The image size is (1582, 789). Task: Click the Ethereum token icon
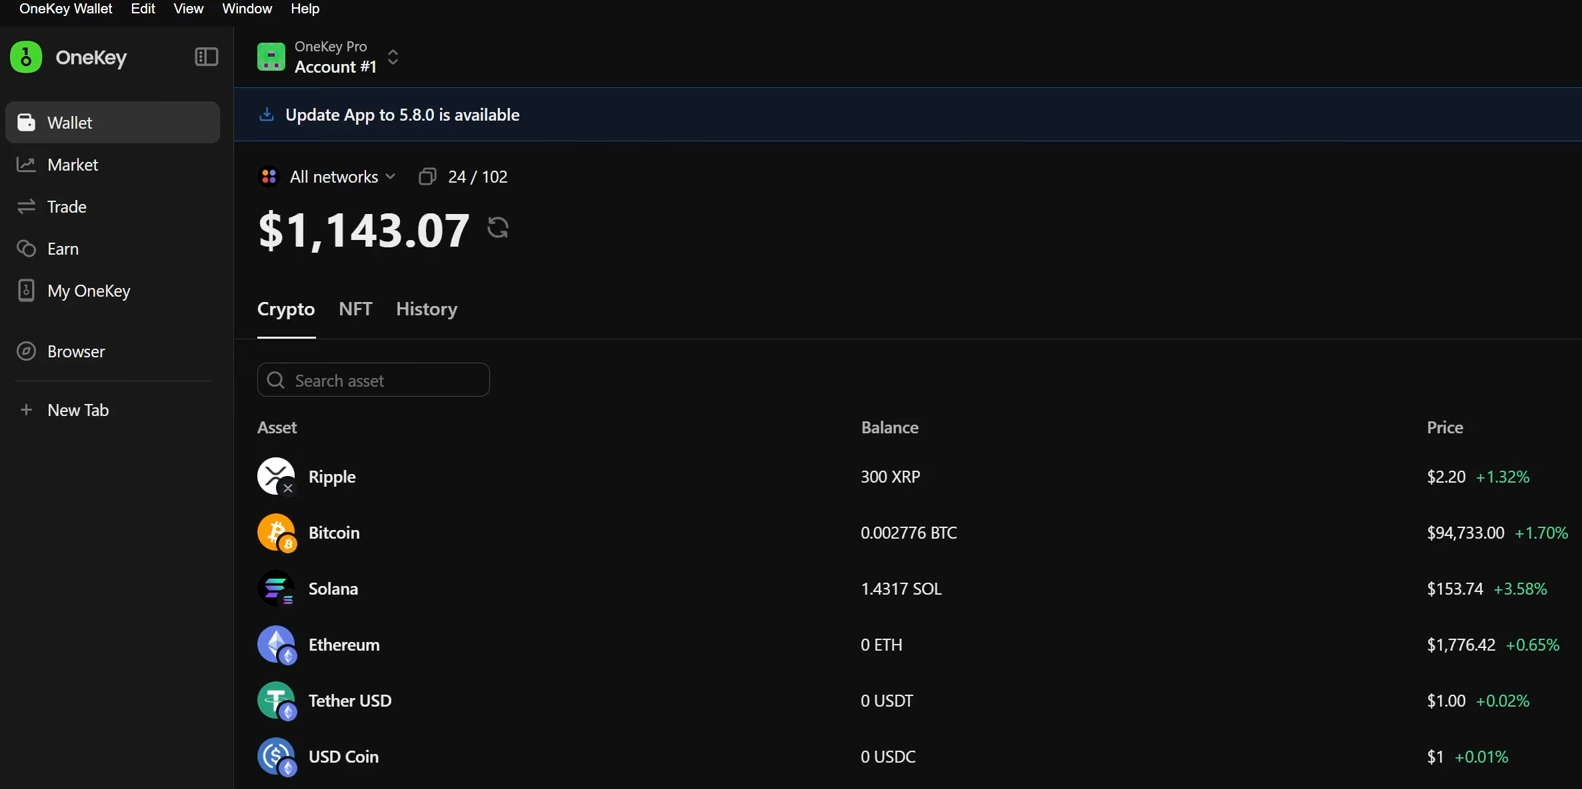click(x=276, y=644)
